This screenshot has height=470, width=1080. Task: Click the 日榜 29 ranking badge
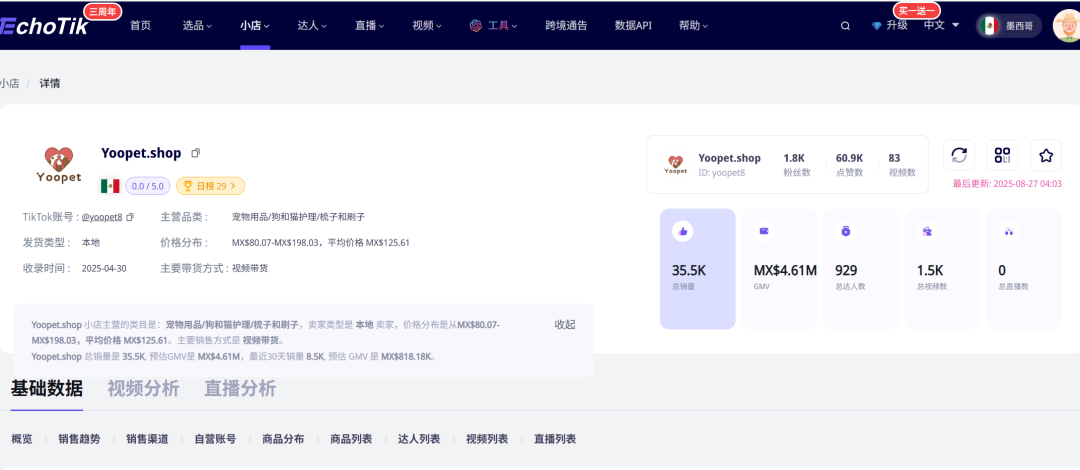coord(210,186)
